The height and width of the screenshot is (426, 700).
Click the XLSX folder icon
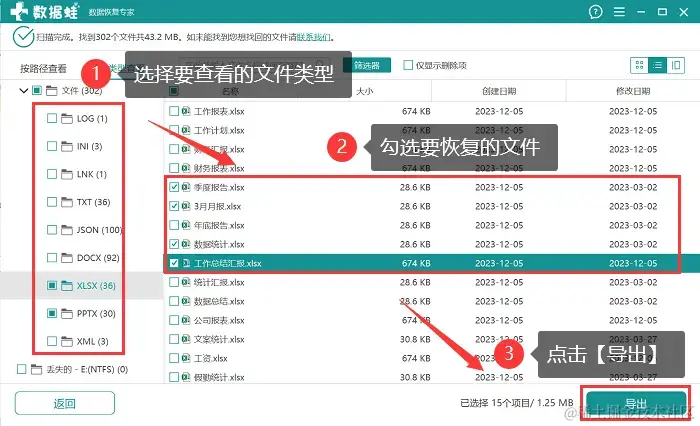coord(67,286)
